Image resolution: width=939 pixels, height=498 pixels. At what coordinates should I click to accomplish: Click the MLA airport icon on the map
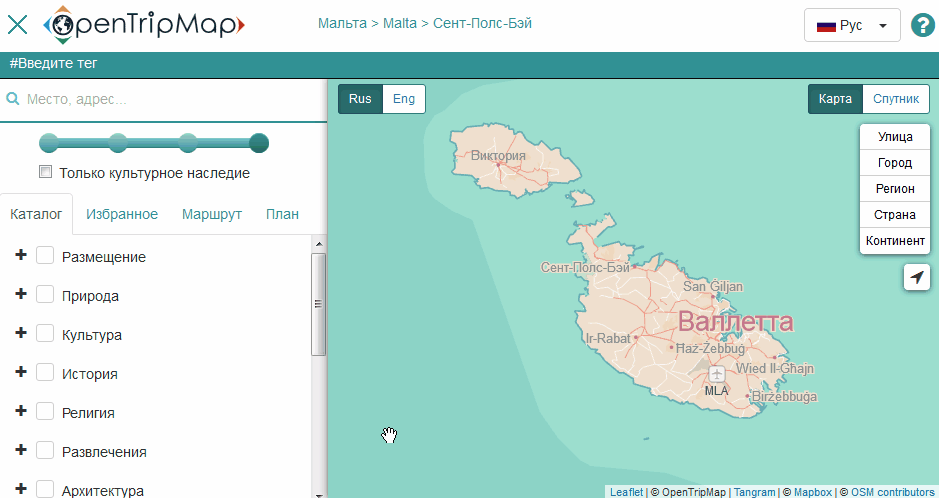[x=716, y=374]
